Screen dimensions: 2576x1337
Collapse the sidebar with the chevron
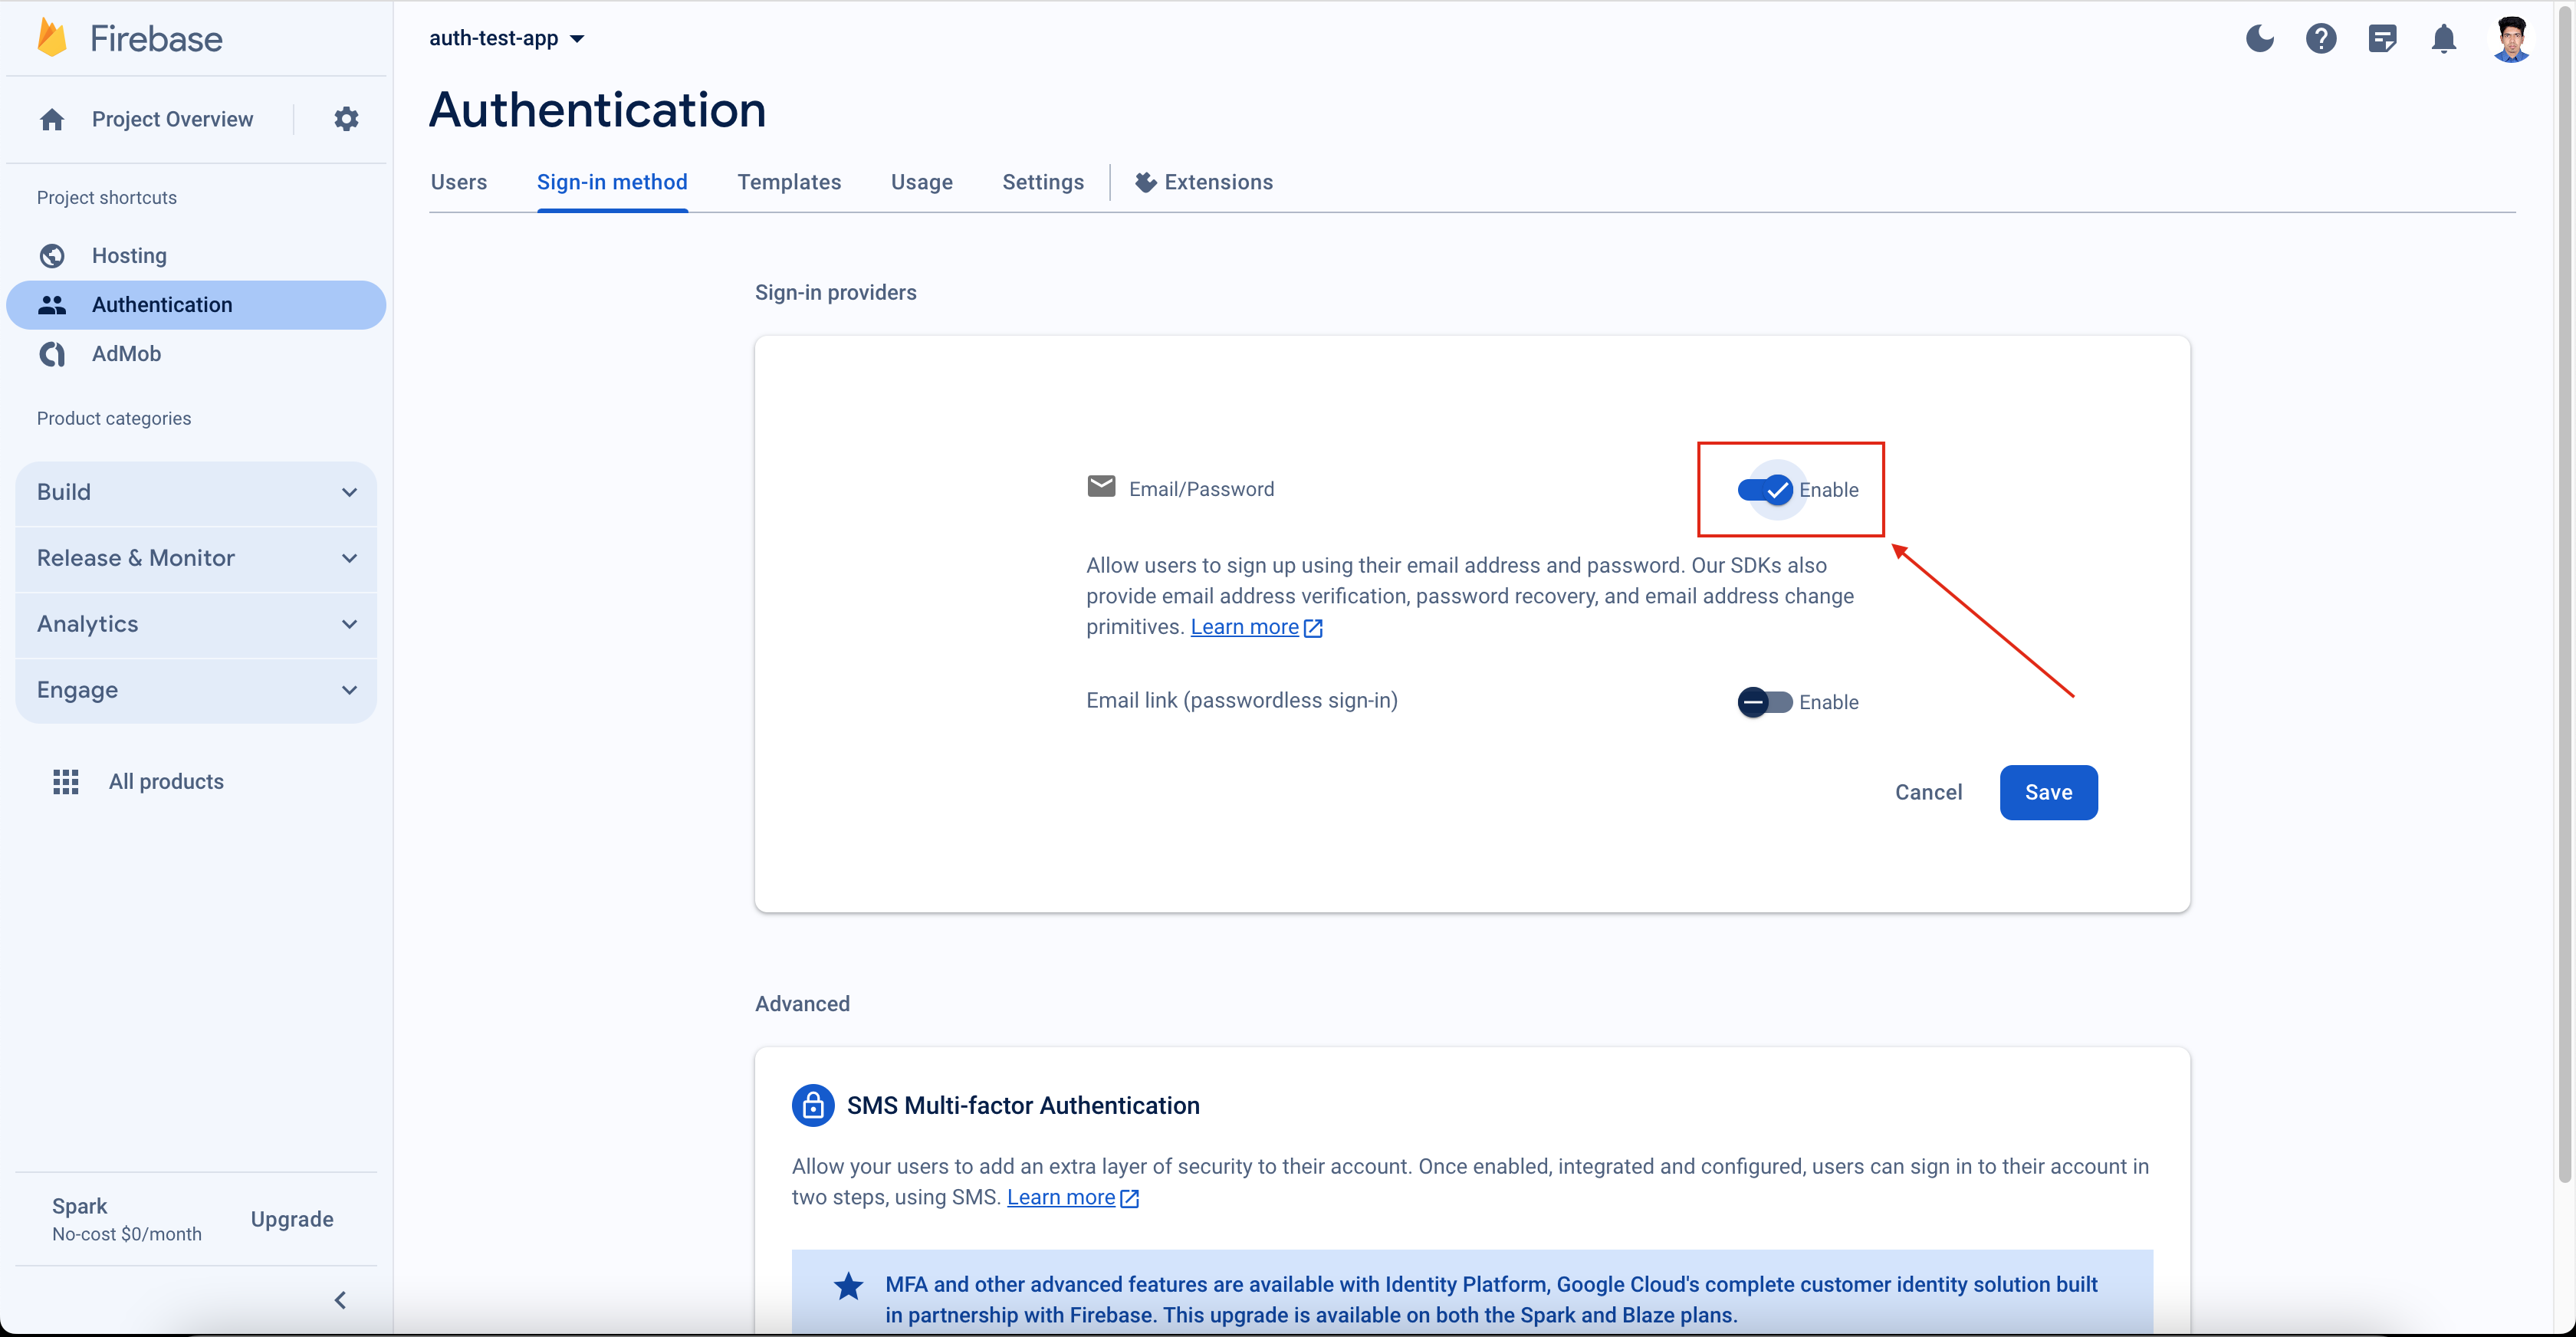[x=339, y=1300]
